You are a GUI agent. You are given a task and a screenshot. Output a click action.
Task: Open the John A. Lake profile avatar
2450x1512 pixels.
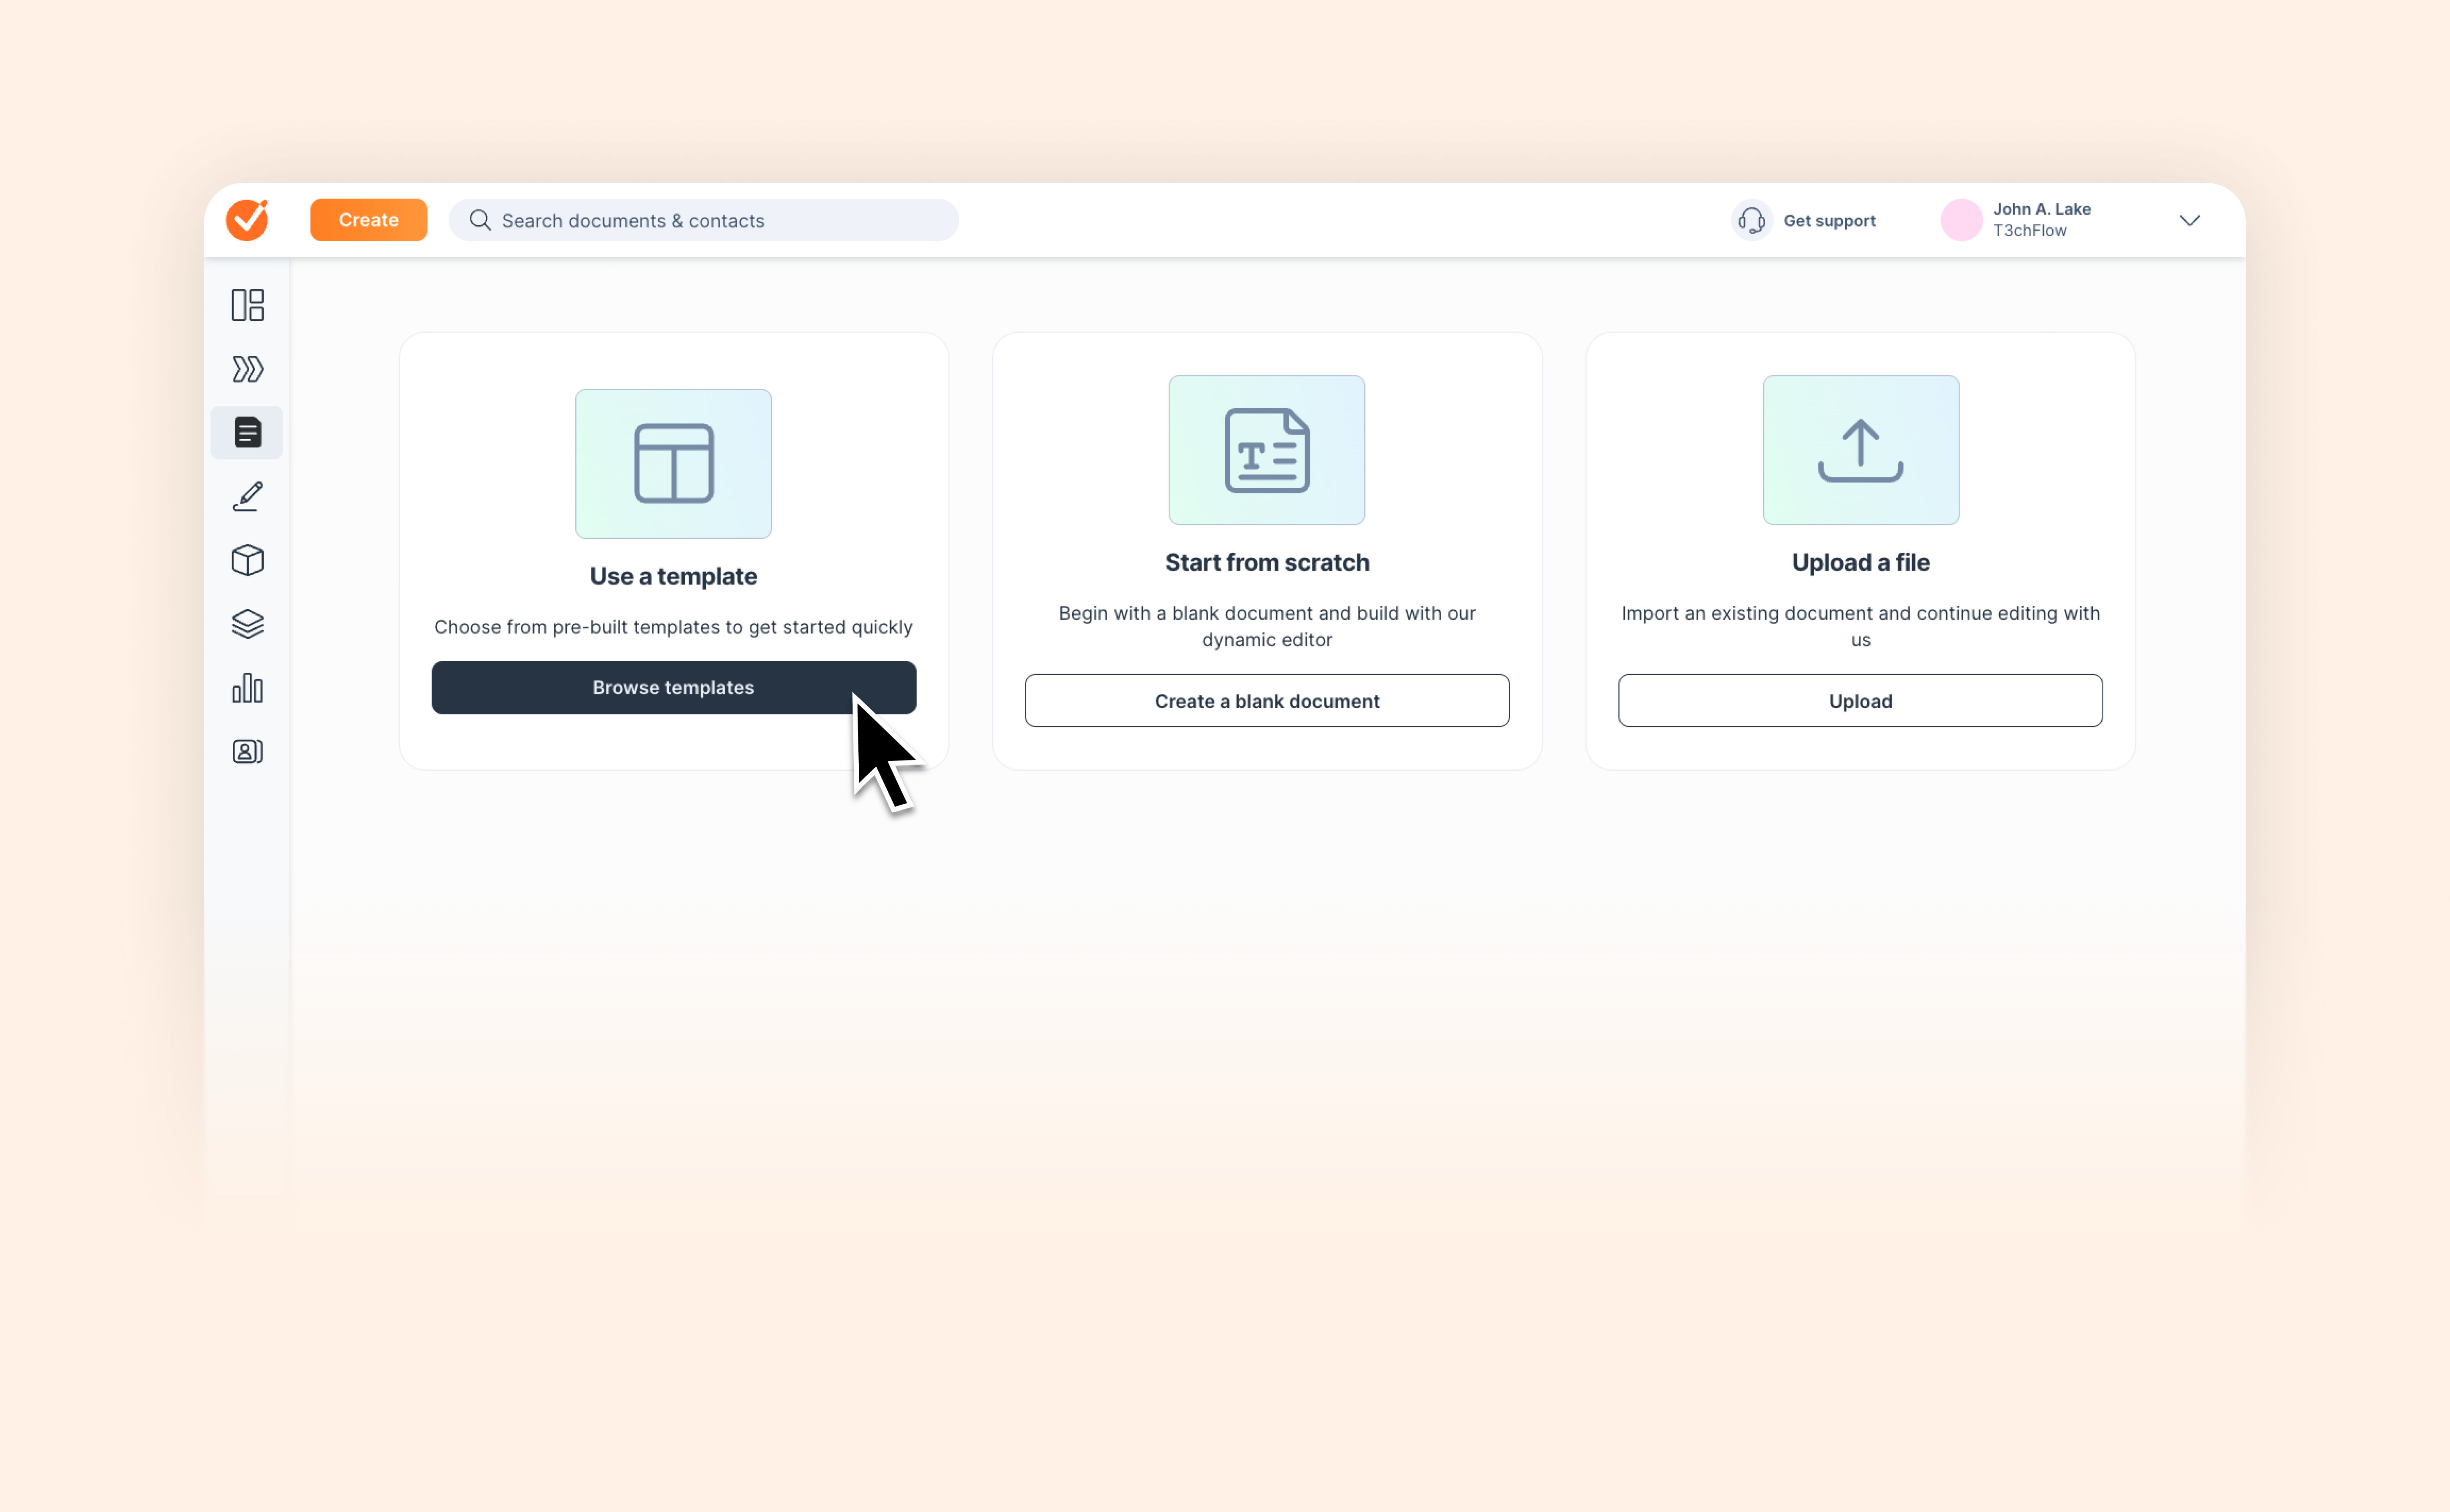click(1962, 220)
